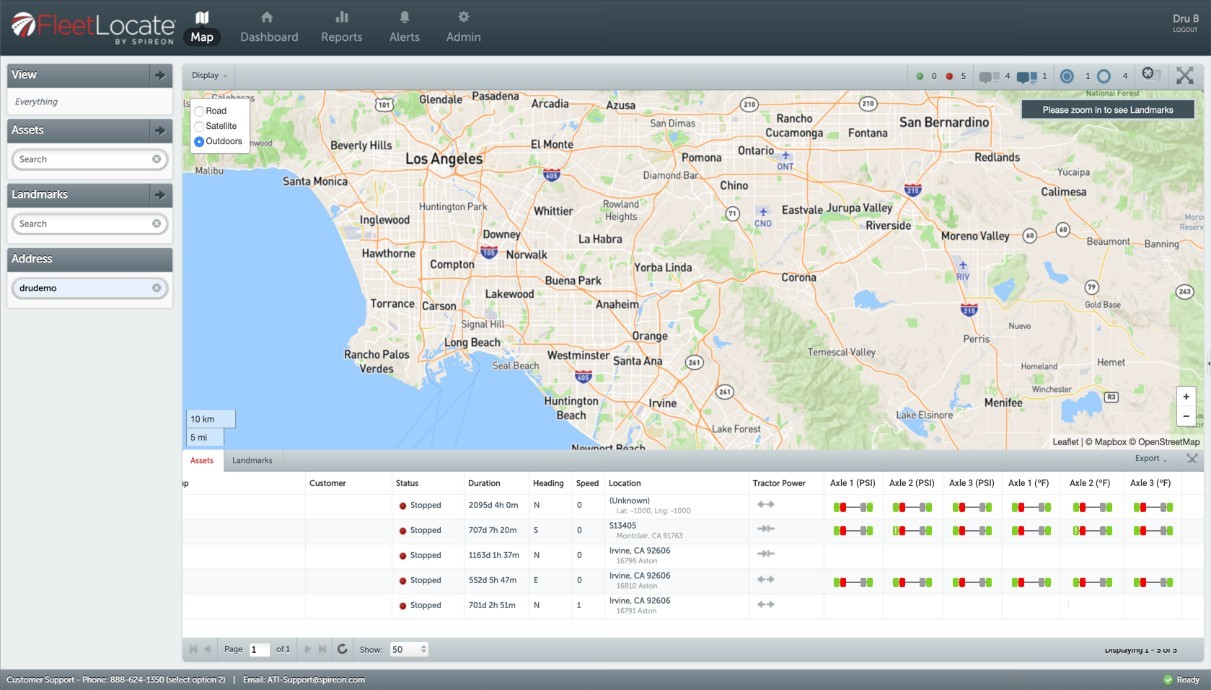This screenshot has width=1211, height=690.
Task: Toggle fullscreen map with the expand arrows icon
Action: (x=1184, y=75)
